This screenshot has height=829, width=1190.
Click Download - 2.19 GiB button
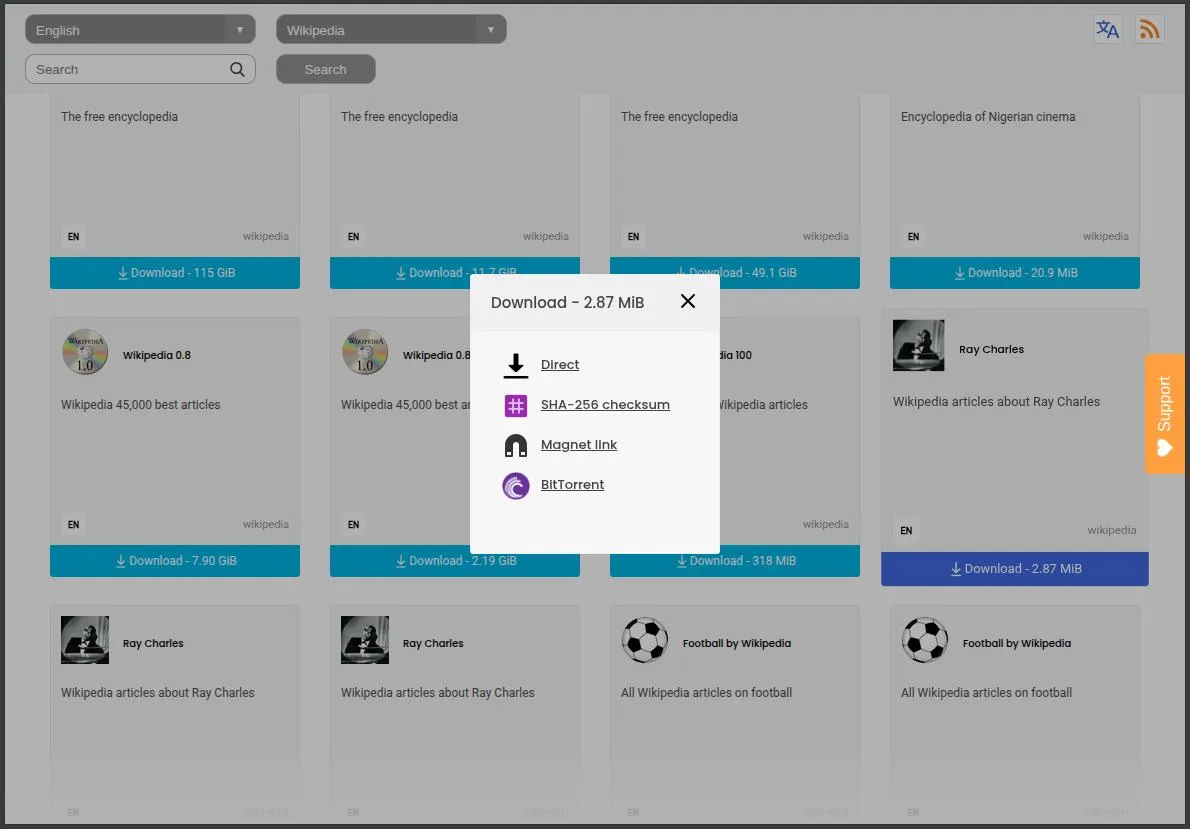[x=455, y=560]
